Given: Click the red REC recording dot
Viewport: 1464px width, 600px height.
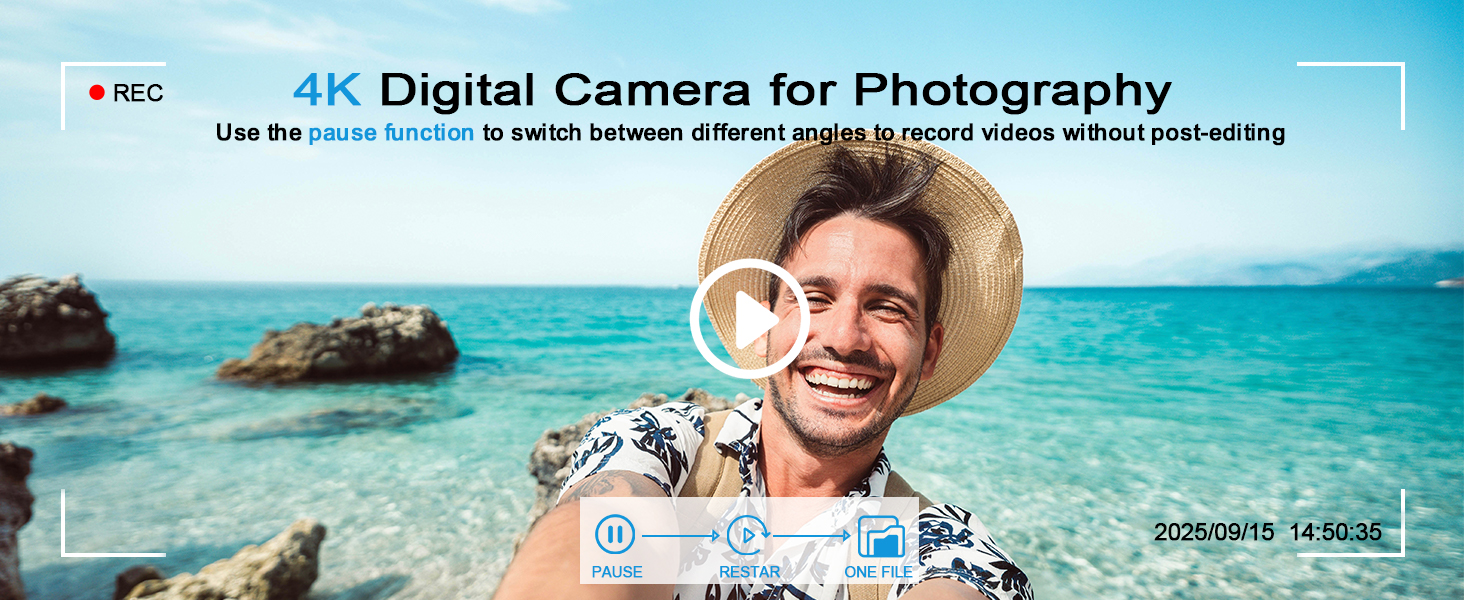Looking at the screenshot, I should coord(97,93).
